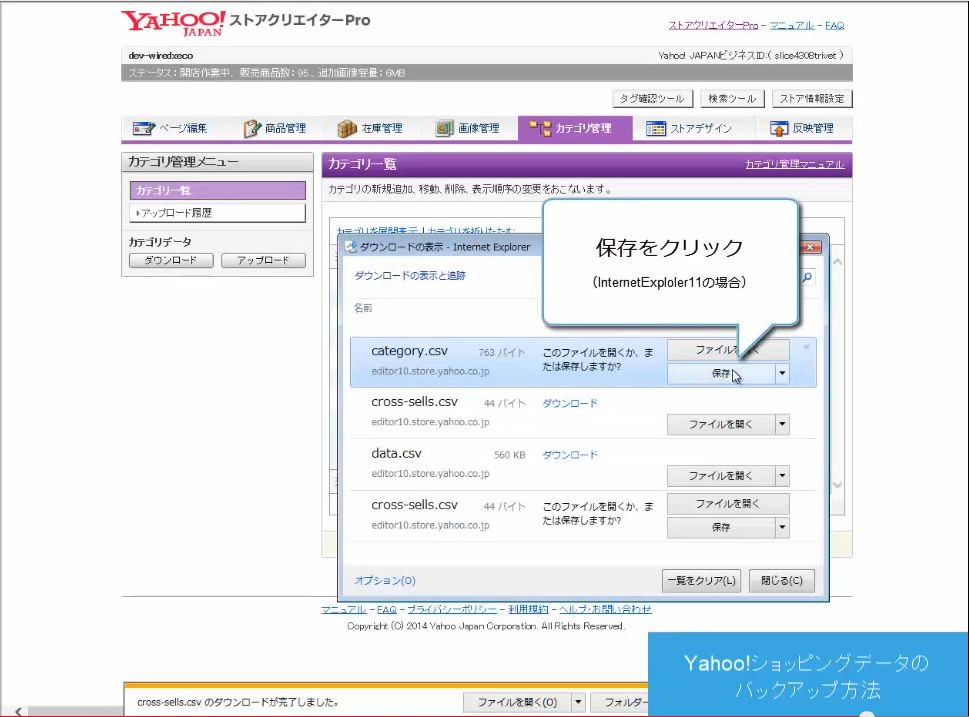
Task: Open the カテゴリ管理マニュアル link
Action: click(795, 164)
